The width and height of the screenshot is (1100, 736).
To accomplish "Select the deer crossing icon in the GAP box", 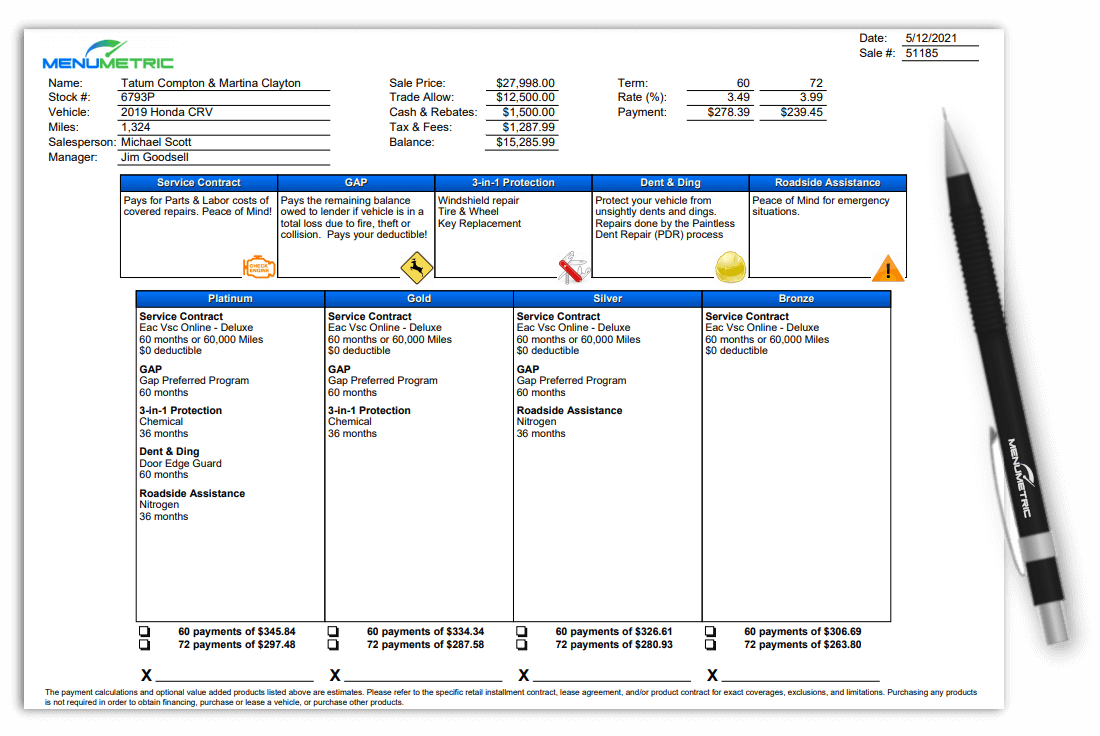I will (x=416, y=266).
